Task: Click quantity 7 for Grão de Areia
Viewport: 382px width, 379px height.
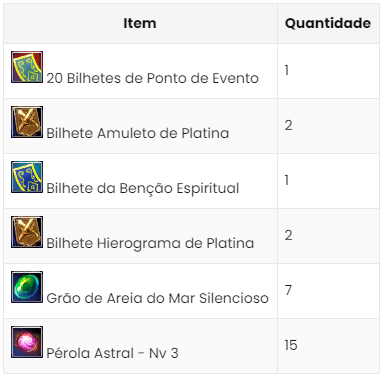Action: pos(288,290)
